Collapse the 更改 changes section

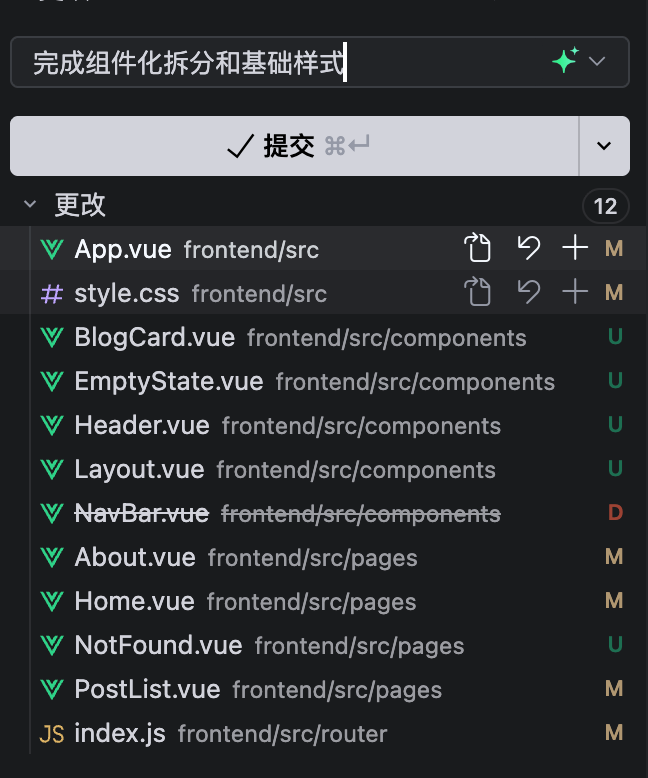pos(30,204)
